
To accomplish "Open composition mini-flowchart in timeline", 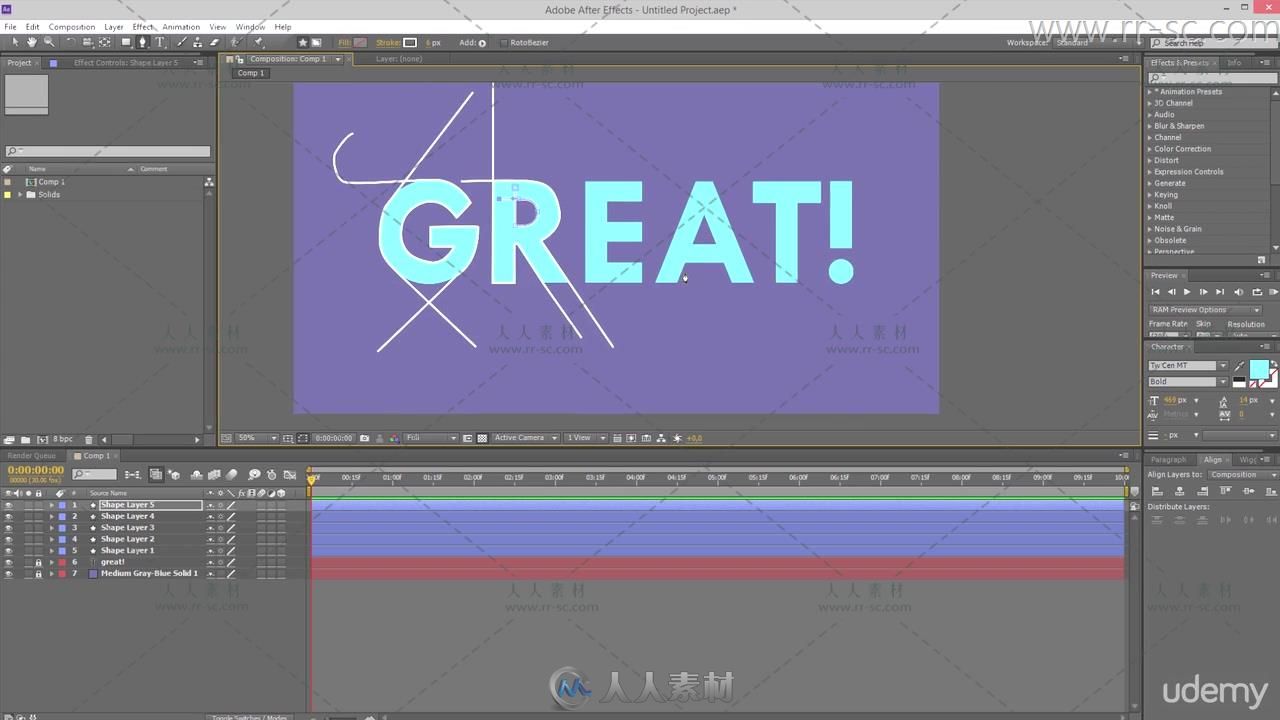I will click(132, 474).
